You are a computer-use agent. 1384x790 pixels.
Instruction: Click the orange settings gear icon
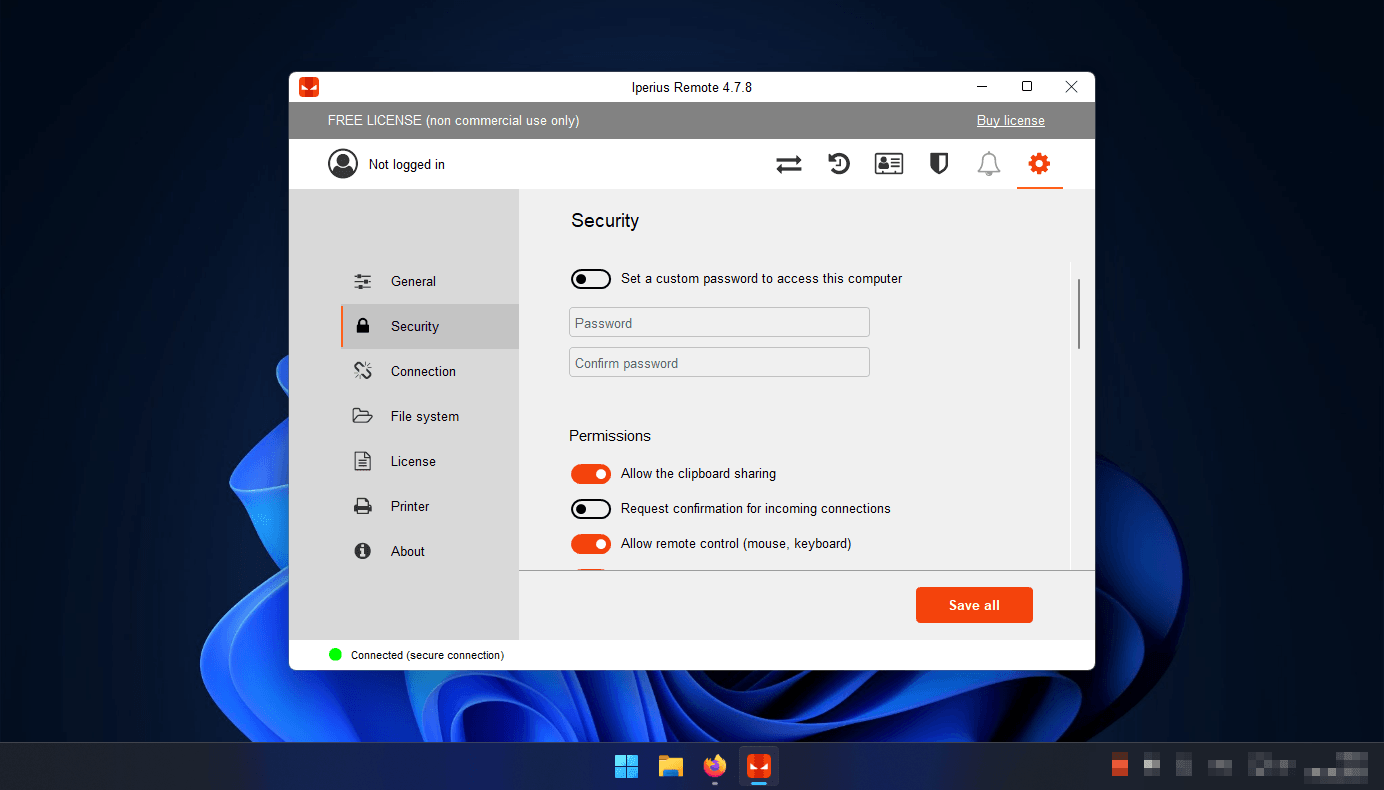pyautogui.click(x=1039, y=163)
